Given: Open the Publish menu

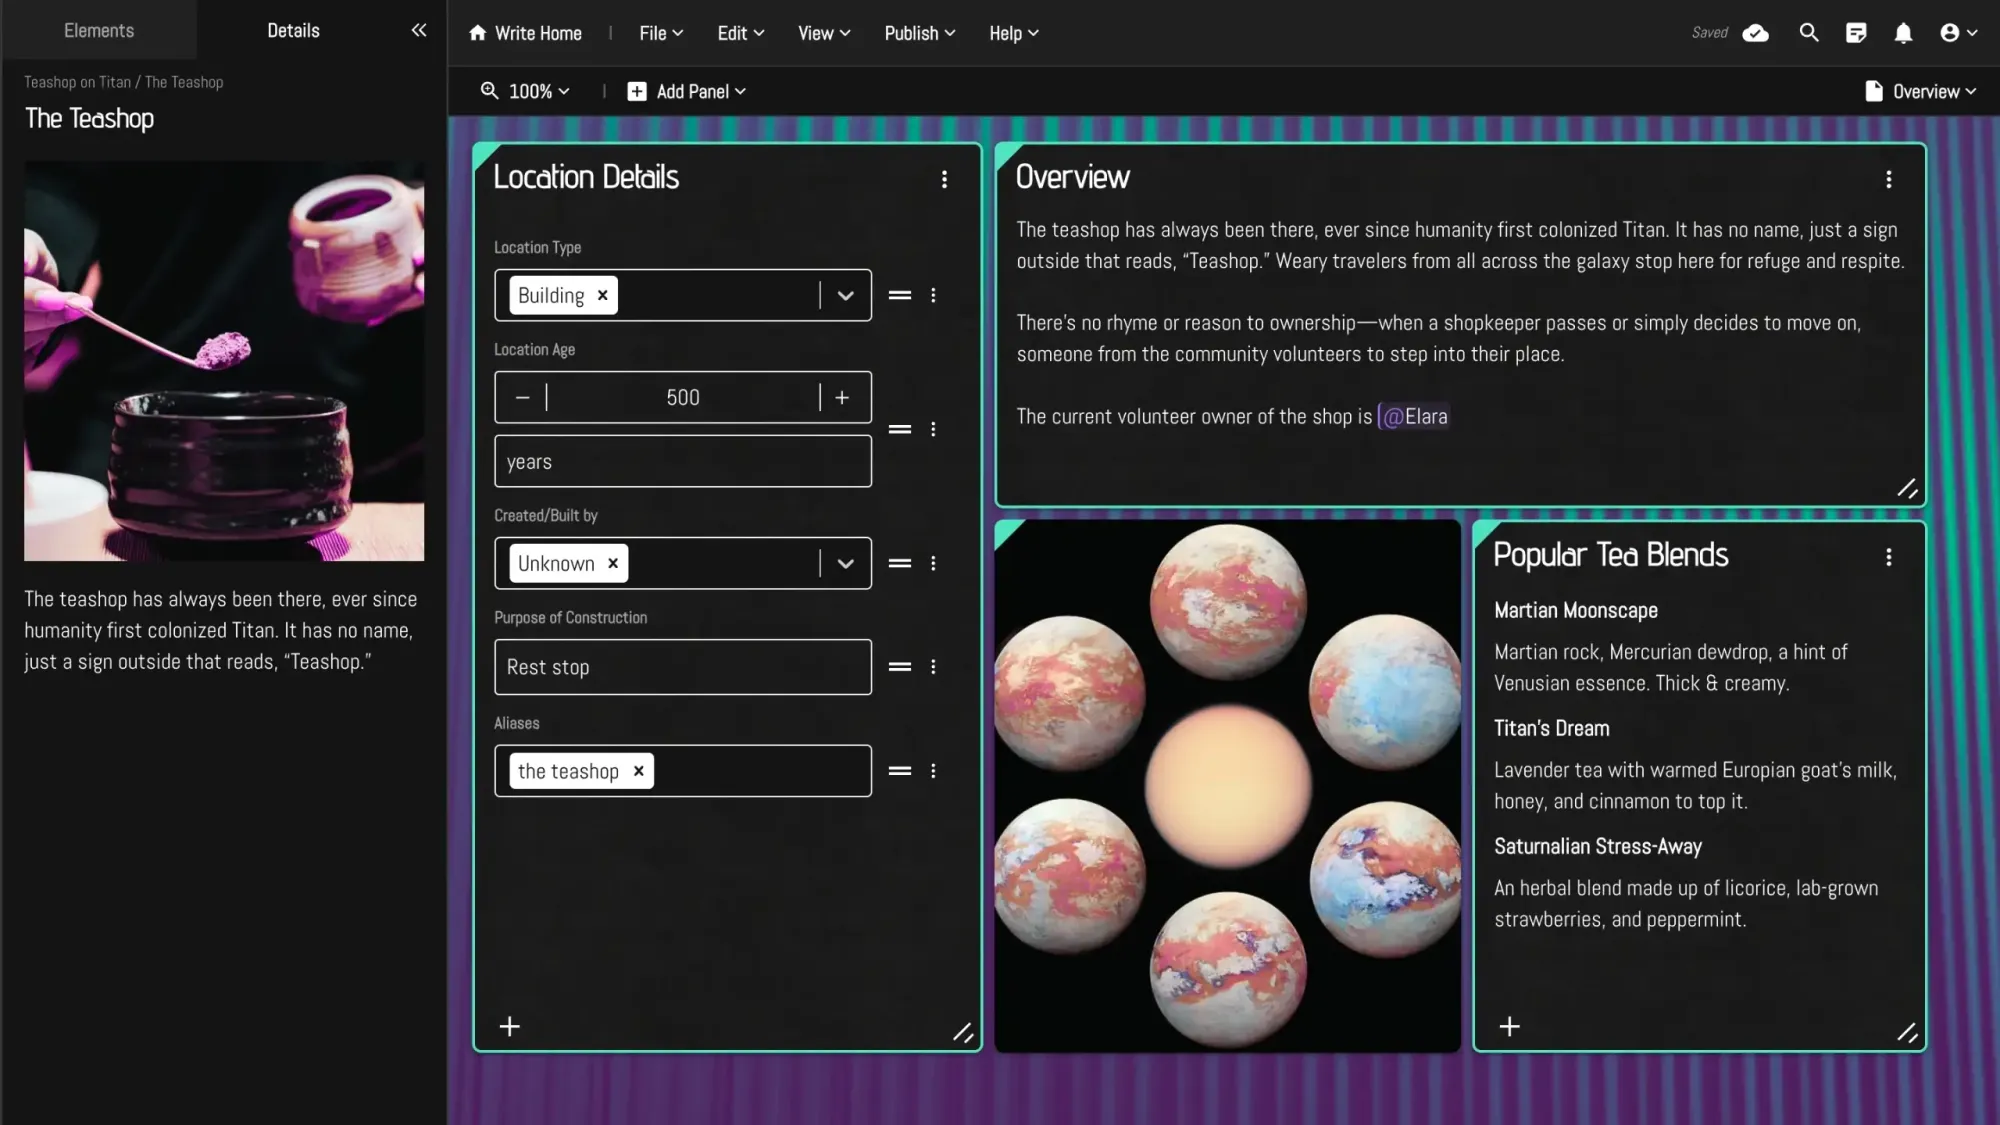Looking at the screenshot, I should 919,33.
